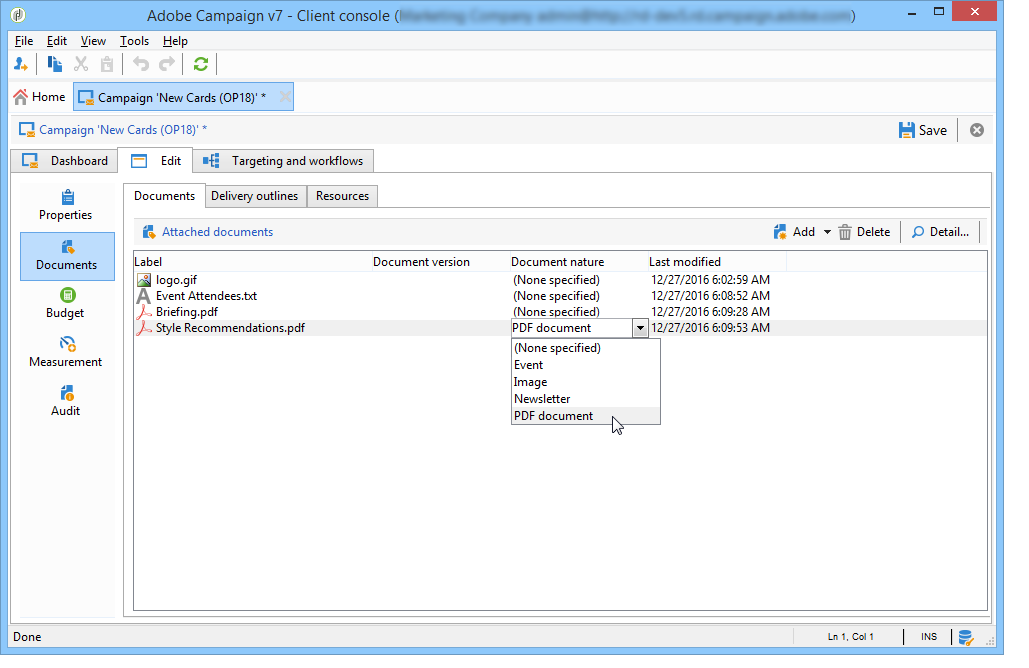The height and width of the screenshot is (668, 1029).
Task: Click the Ln 1, Col 1 status indicator
Action: 850,637
